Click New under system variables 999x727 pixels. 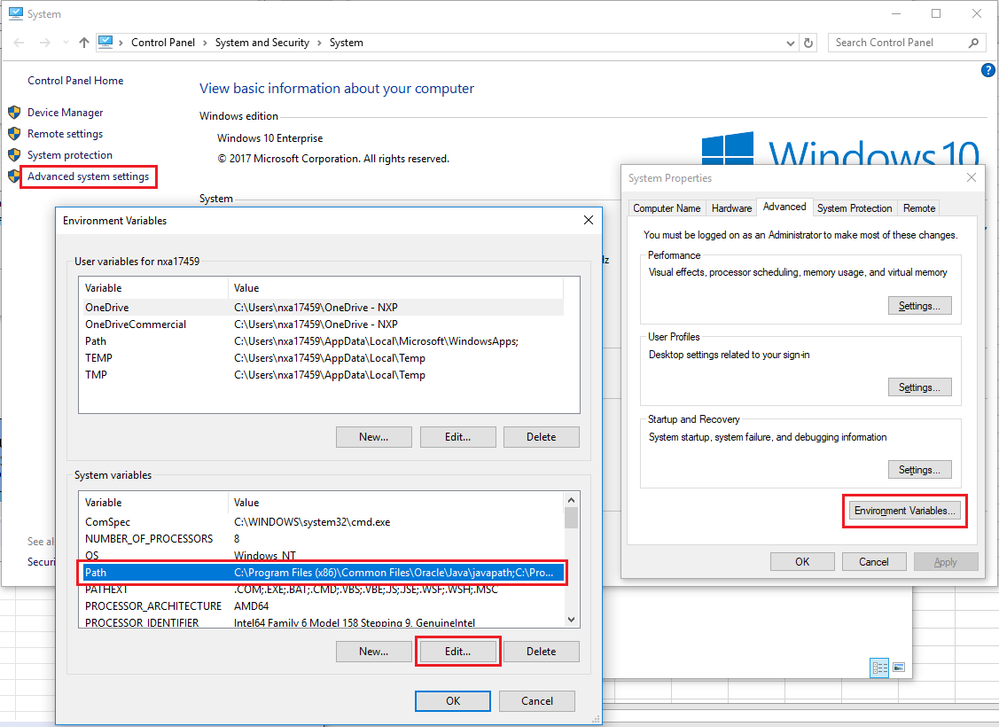374,652
